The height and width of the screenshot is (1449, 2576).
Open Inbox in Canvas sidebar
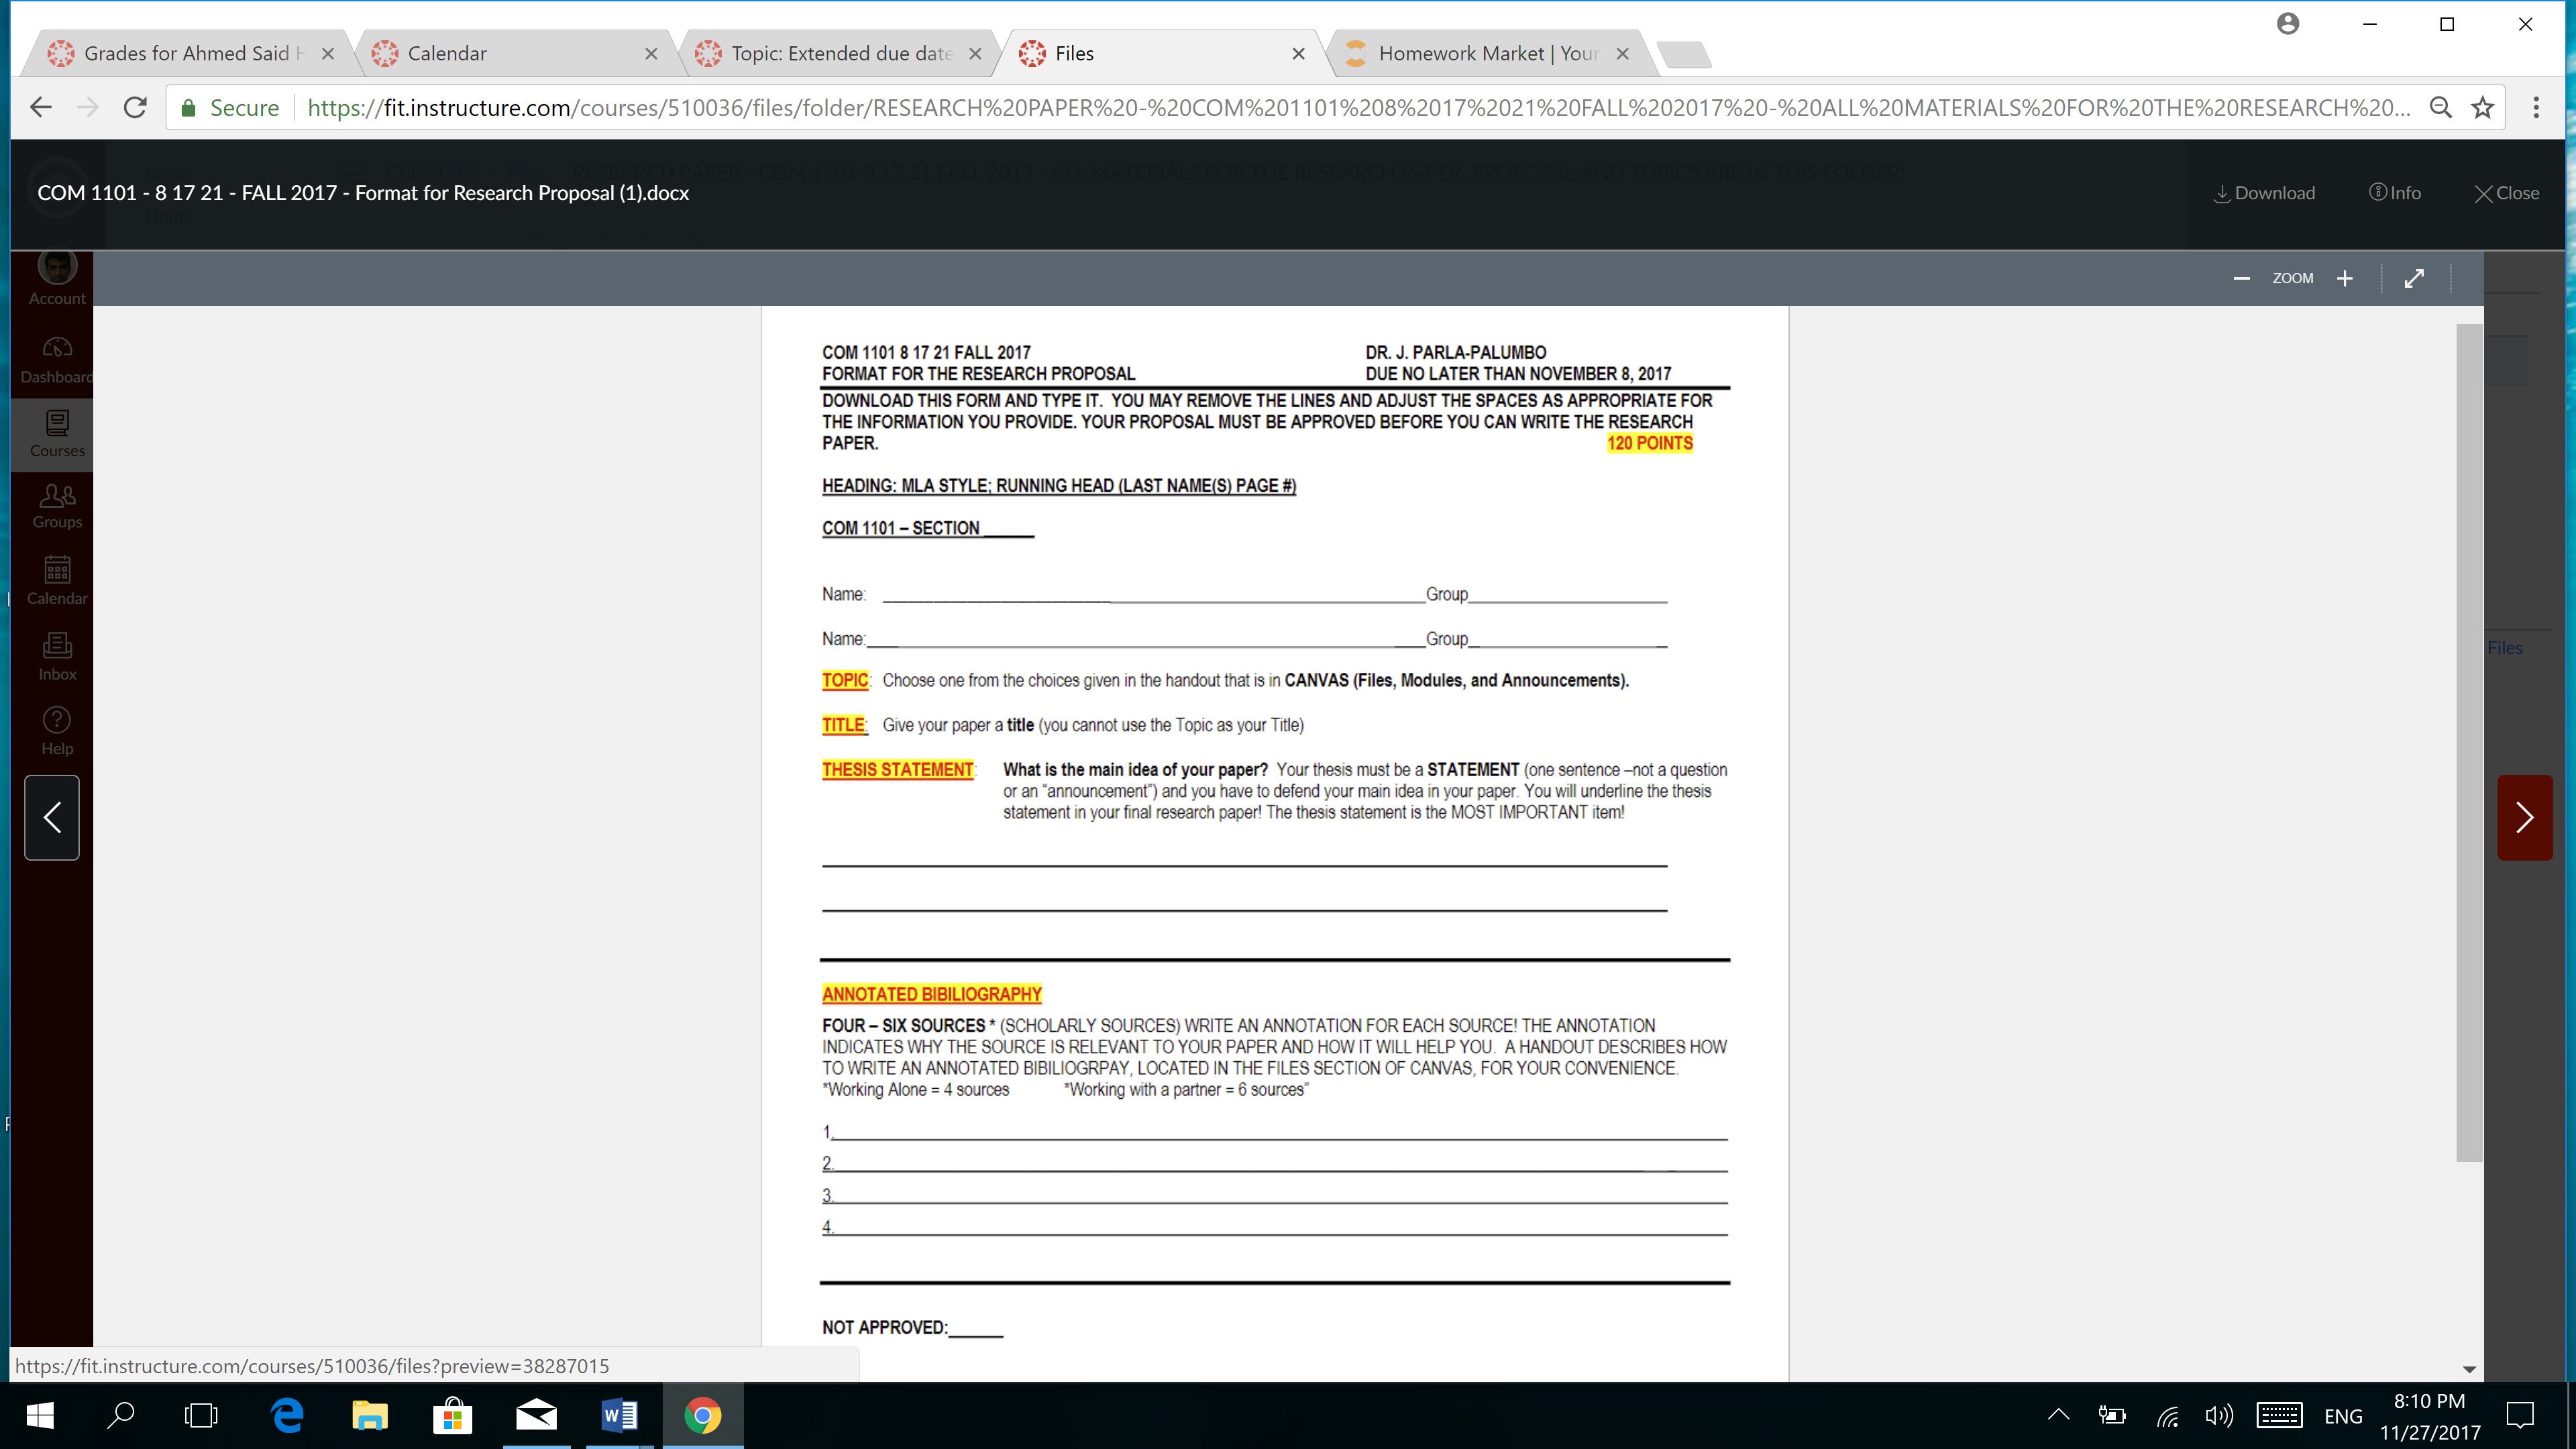point(57,657)
